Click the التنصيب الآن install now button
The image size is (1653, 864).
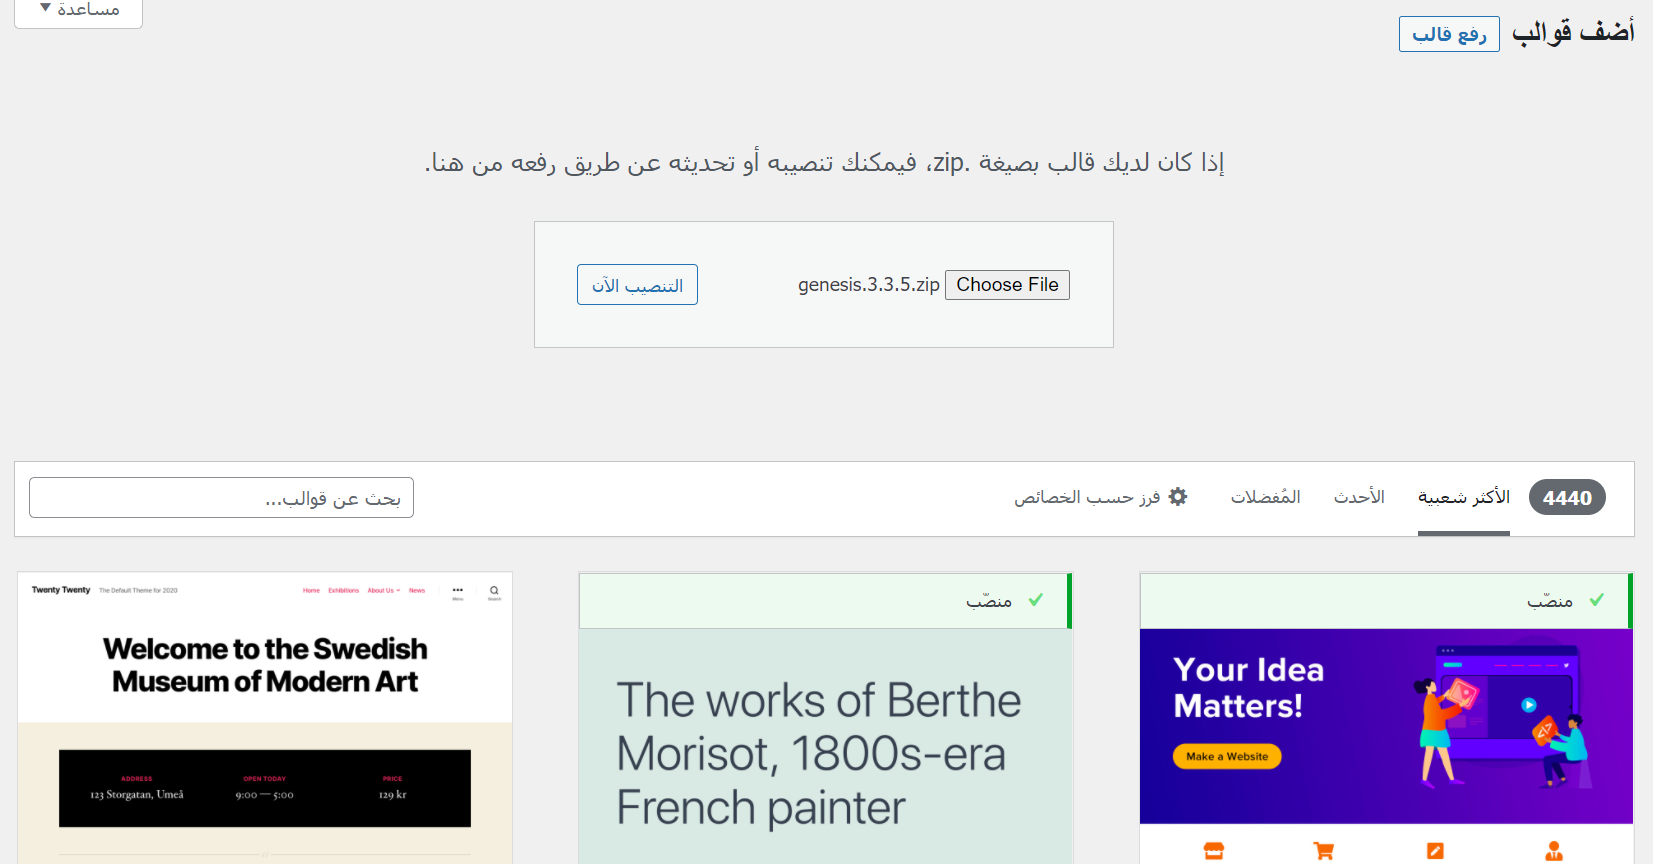(x=637, y=285)
